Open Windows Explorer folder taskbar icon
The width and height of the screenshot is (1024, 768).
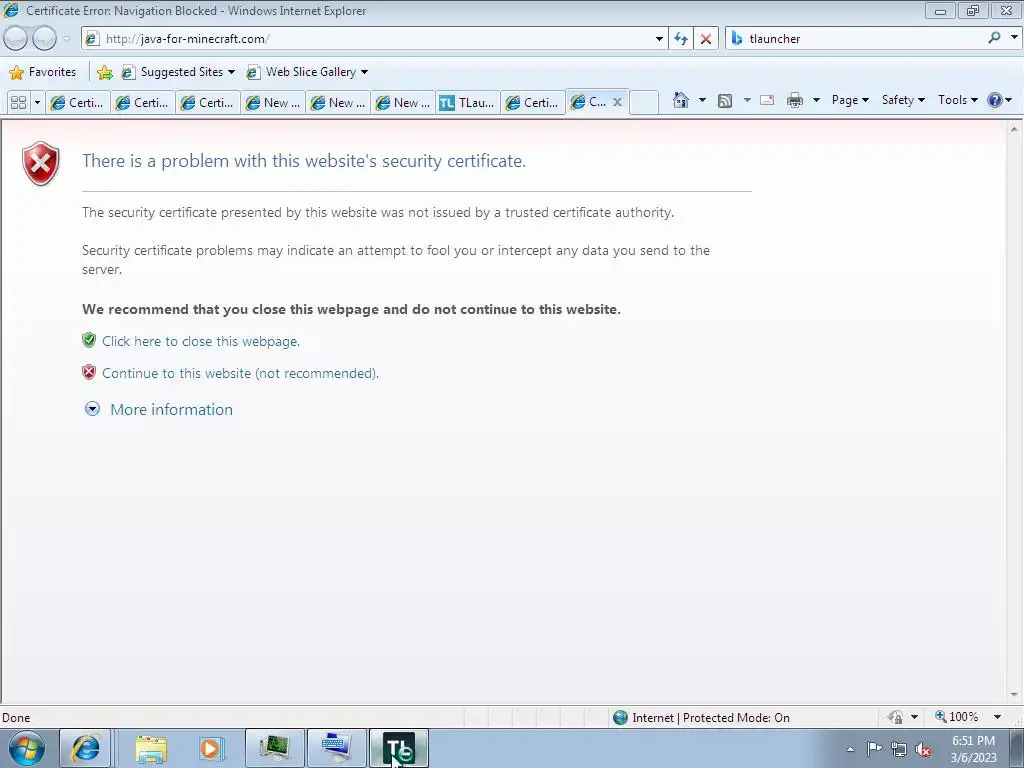(151, 748)
